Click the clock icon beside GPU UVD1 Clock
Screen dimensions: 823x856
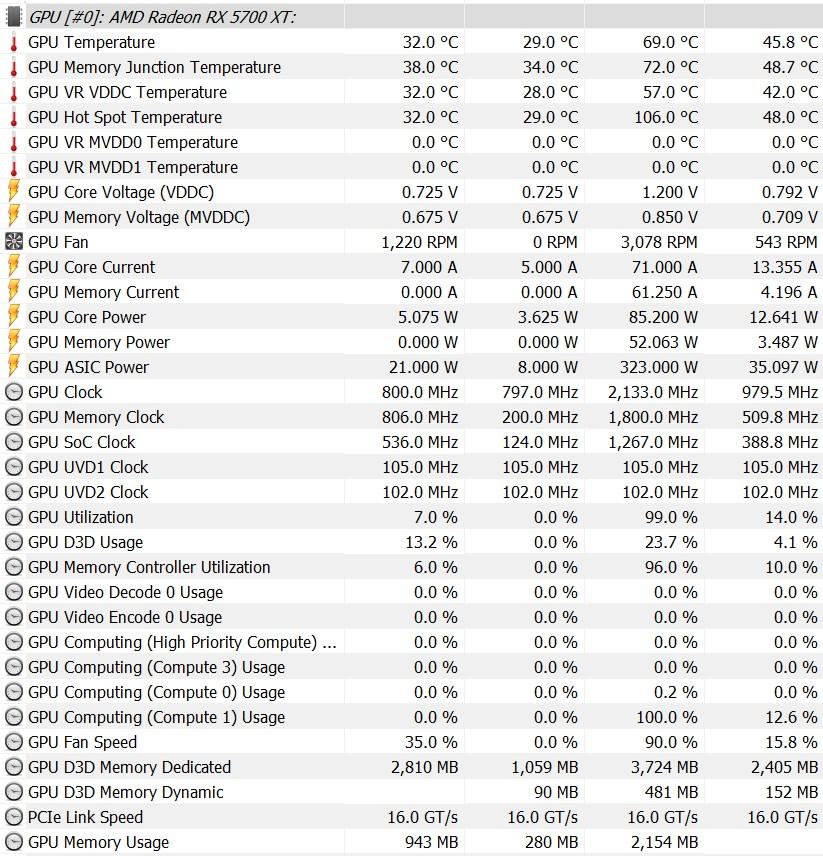pos(14,467)
